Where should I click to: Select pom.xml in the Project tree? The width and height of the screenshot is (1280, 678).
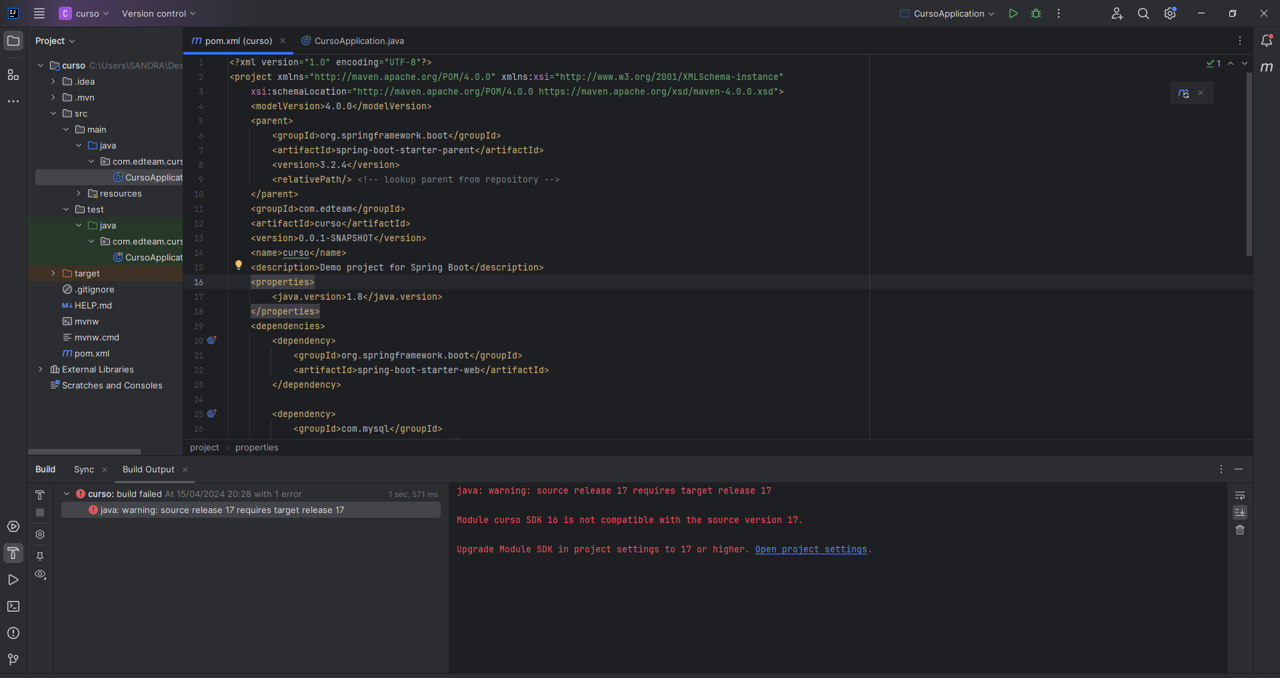91,353
